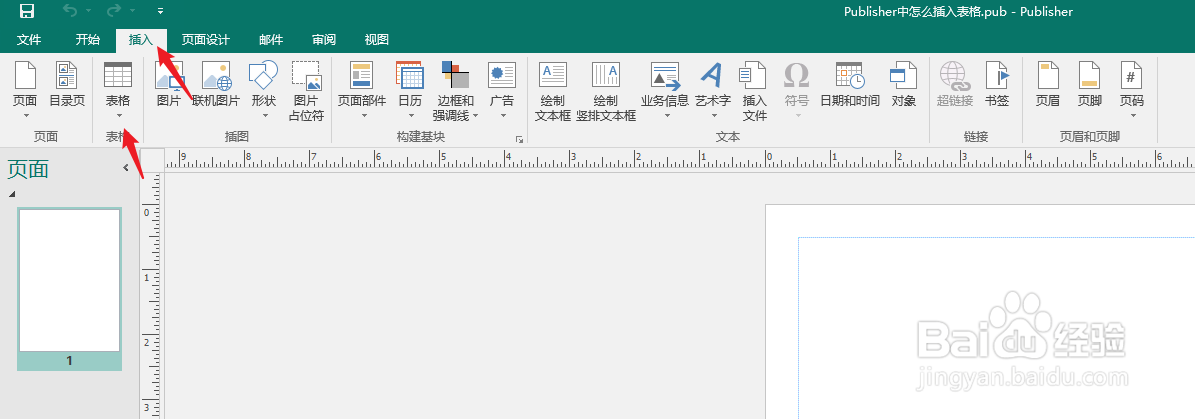Click the Undo arrow icon
Image resolution: width=1195 pixels, height=419 pixels.
pyautogui.click(x=70, y=11)
